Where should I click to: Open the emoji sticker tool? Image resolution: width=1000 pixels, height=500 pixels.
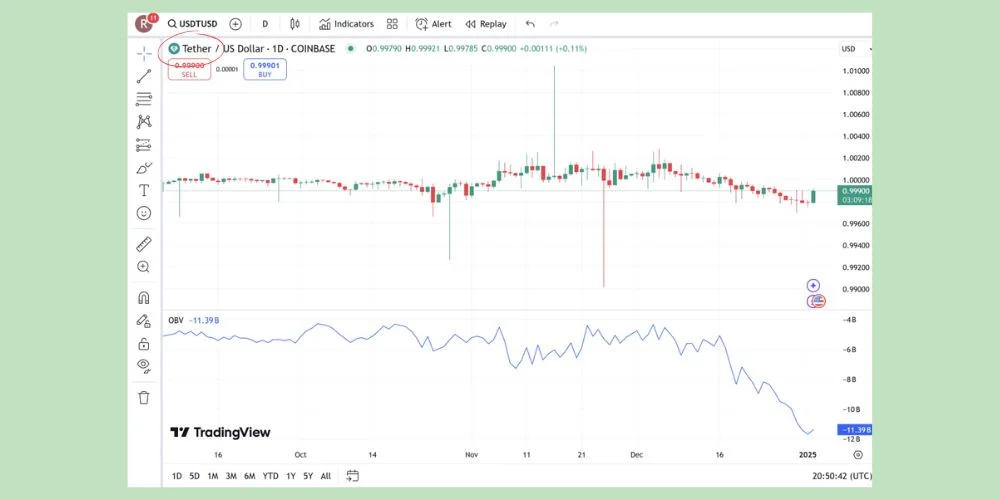[144, 213]
